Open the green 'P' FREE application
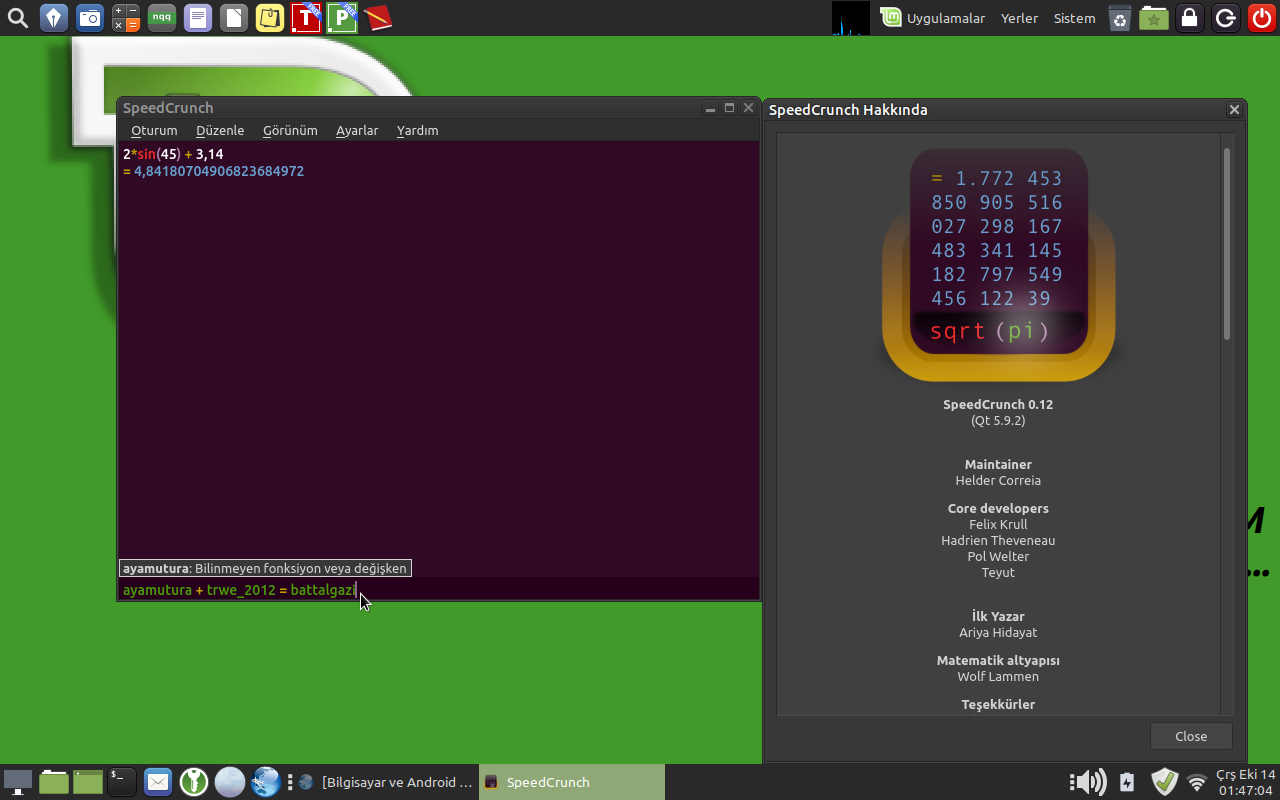The width and height of the screenshot is (1280, 800). 342,18
